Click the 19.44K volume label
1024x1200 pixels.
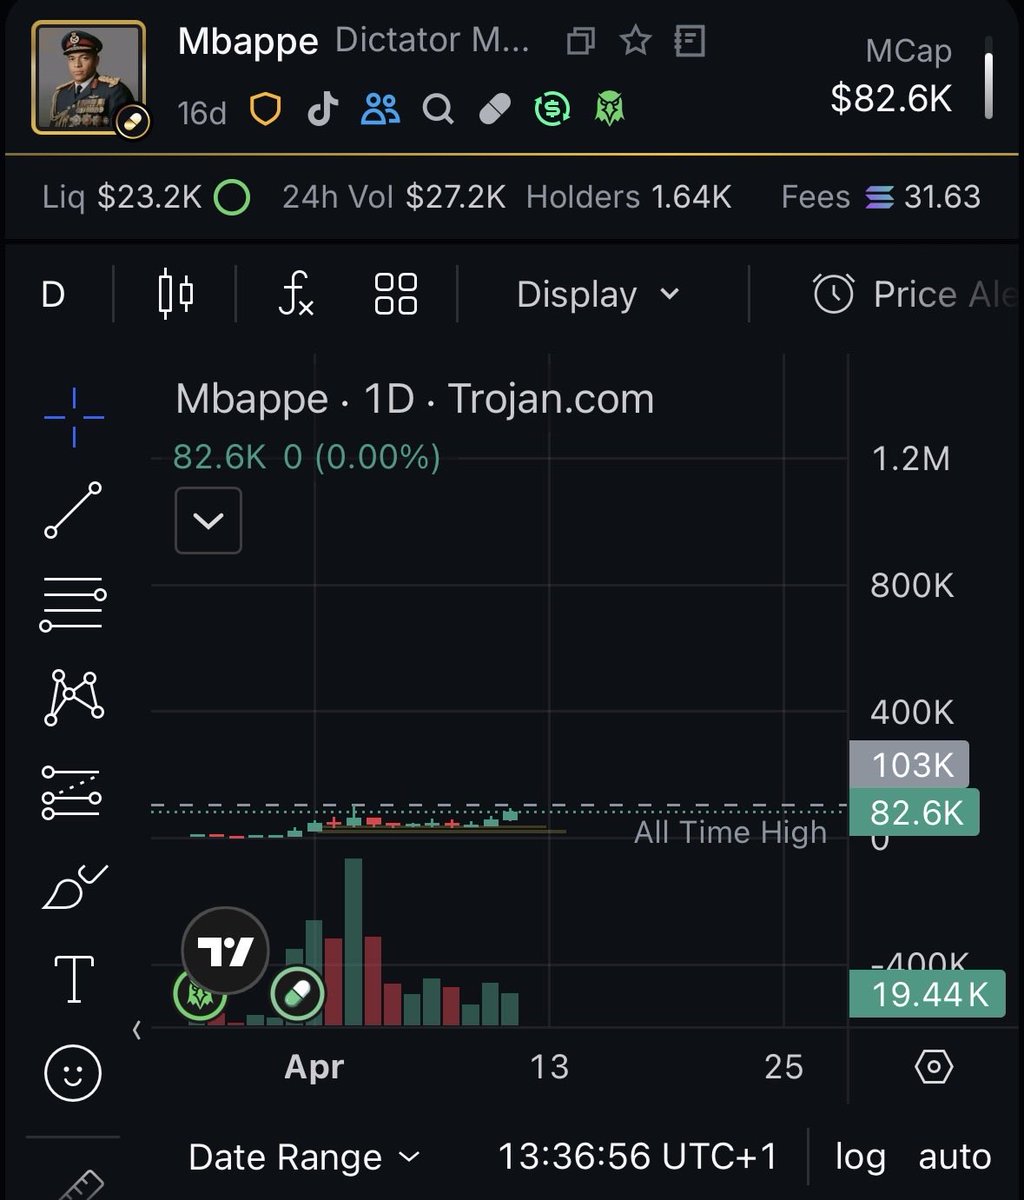point(927,994)
